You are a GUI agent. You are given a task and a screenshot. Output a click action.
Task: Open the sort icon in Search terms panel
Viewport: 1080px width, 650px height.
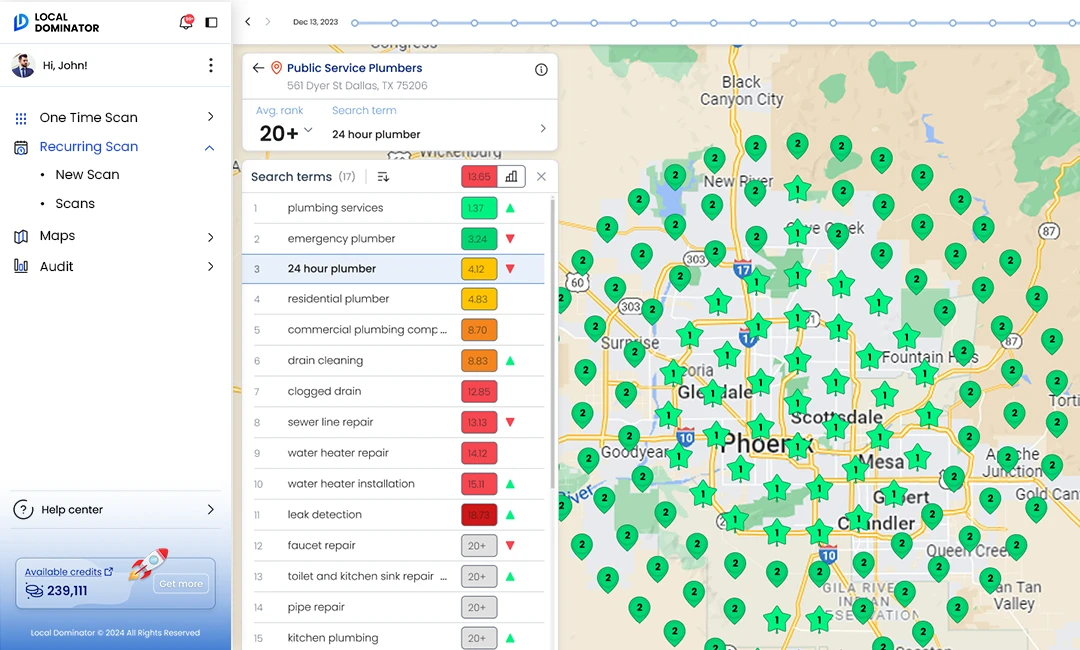tap(382, 176)
